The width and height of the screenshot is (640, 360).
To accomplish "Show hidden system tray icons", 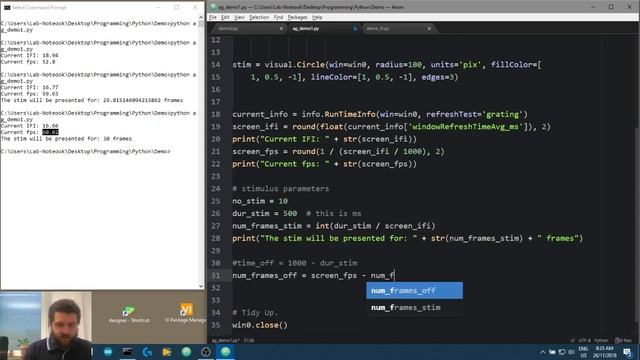I will tap(542, 352).
